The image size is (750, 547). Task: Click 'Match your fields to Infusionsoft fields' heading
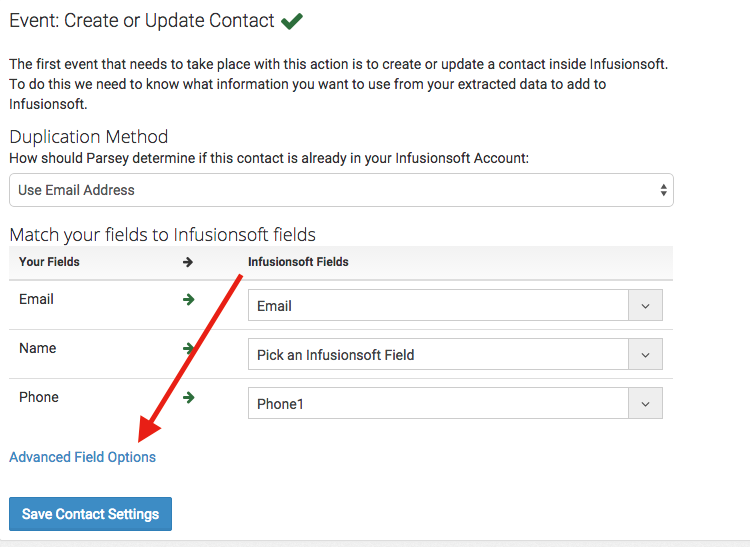(163, 235)
